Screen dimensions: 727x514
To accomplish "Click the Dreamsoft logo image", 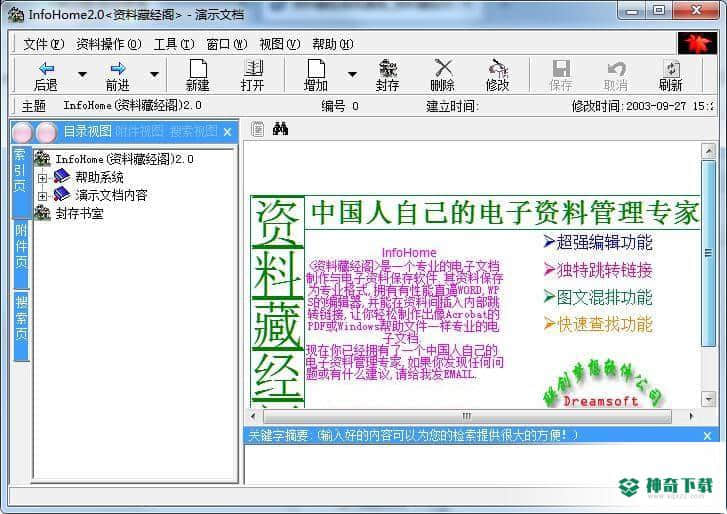I will 602,384.
